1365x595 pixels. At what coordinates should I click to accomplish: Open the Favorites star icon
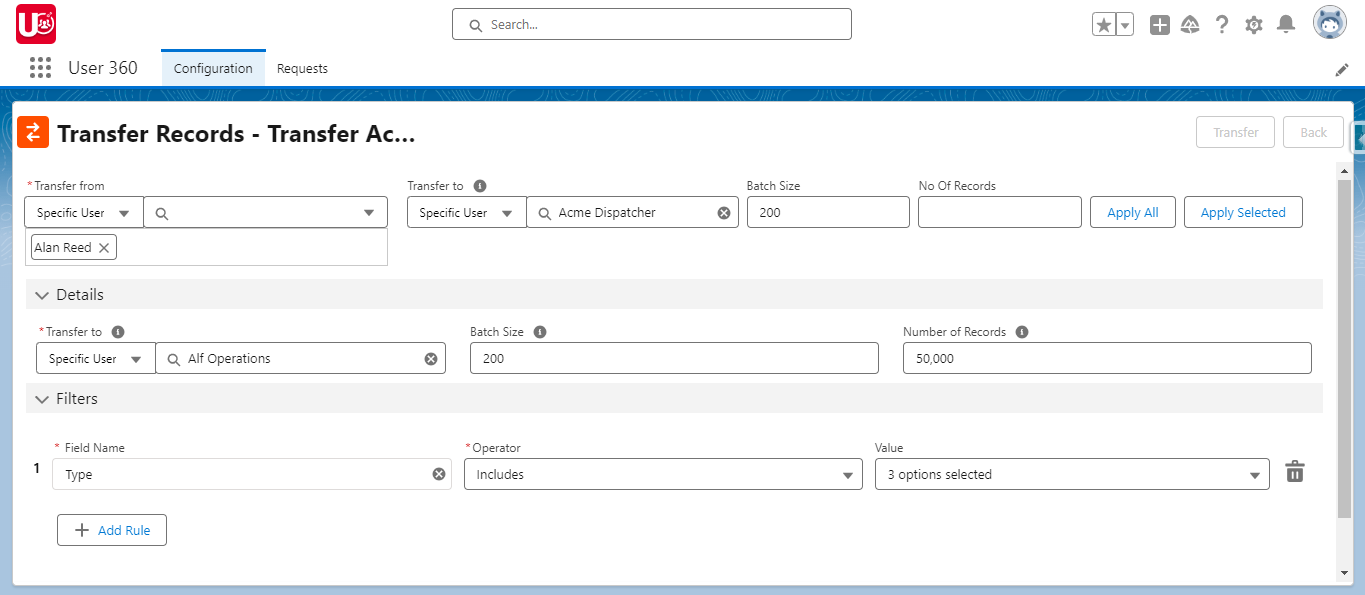click(x=1104, y=25)
